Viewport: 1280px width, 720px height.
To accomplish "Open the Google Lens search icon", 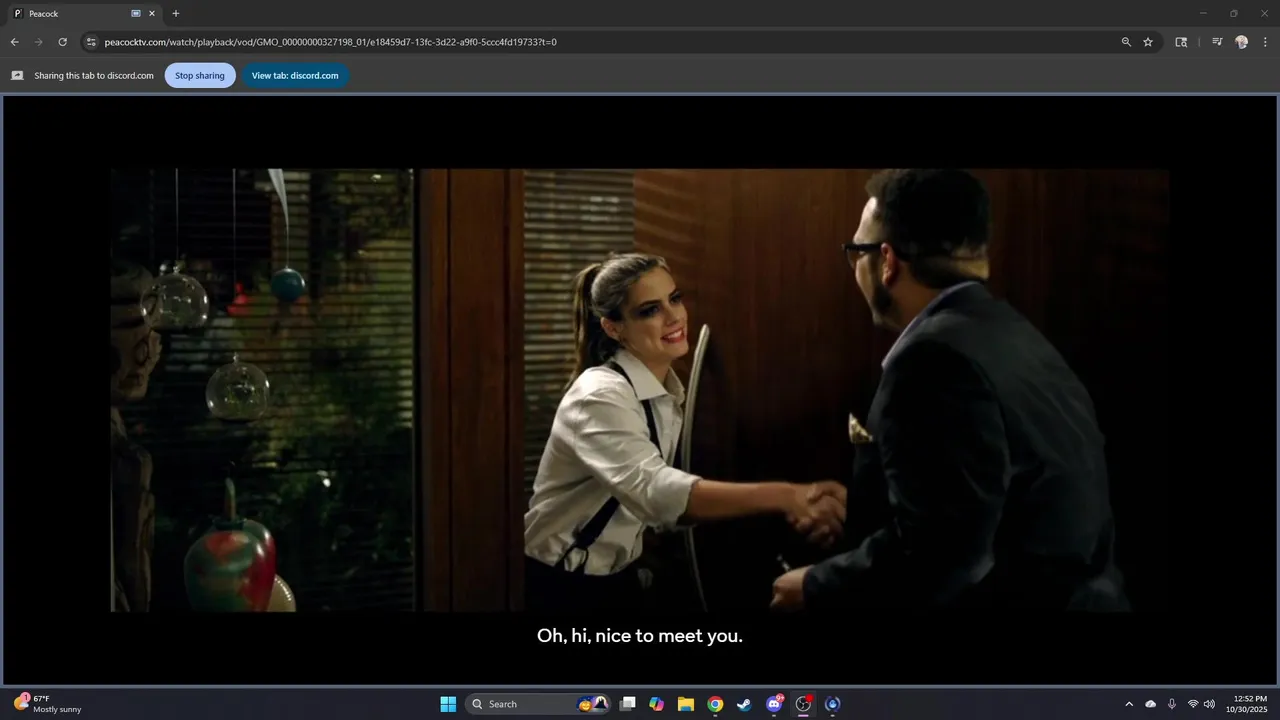I will 1181,42.
